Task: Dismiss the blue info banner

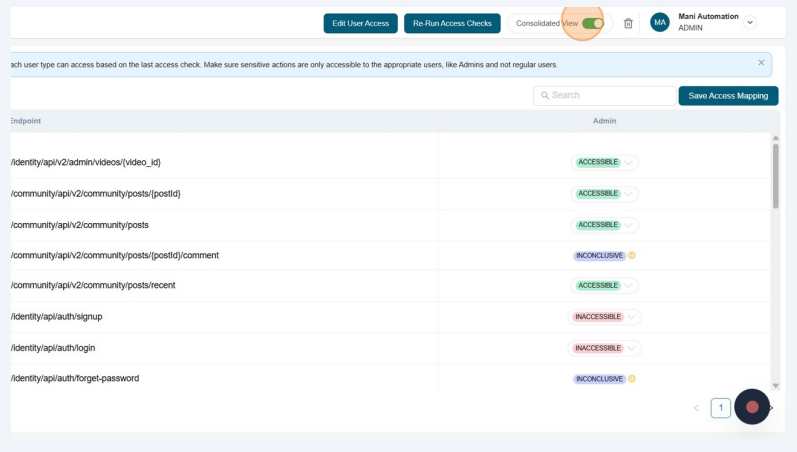Action: click(761, 63)
